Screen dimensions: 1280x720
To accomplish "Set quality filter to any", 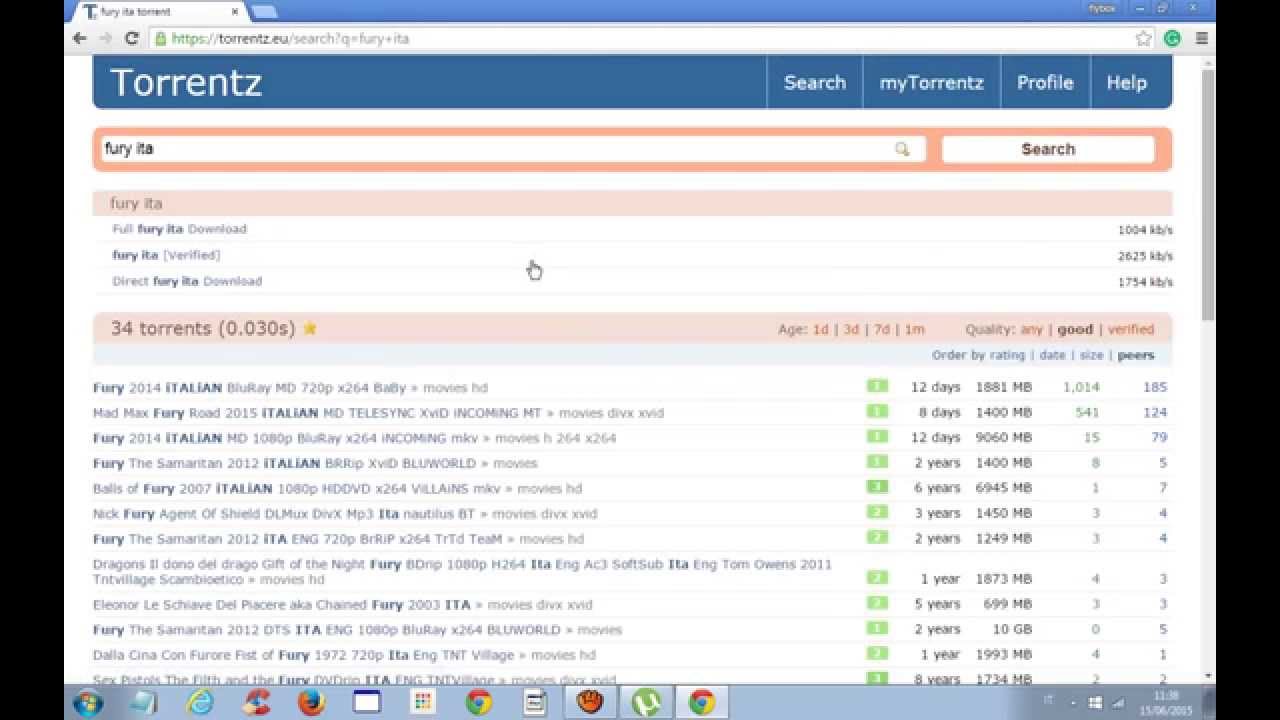I will click(1032, 329).
